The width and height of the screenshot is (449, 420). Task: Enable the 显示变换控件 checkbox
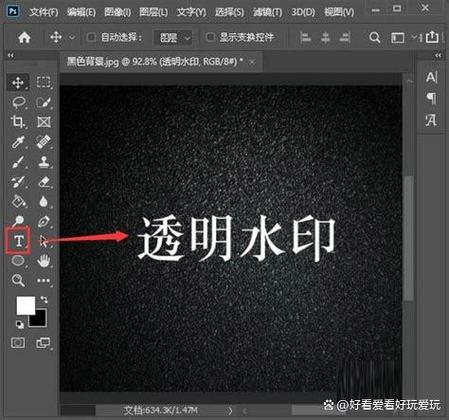click(210, 37)
